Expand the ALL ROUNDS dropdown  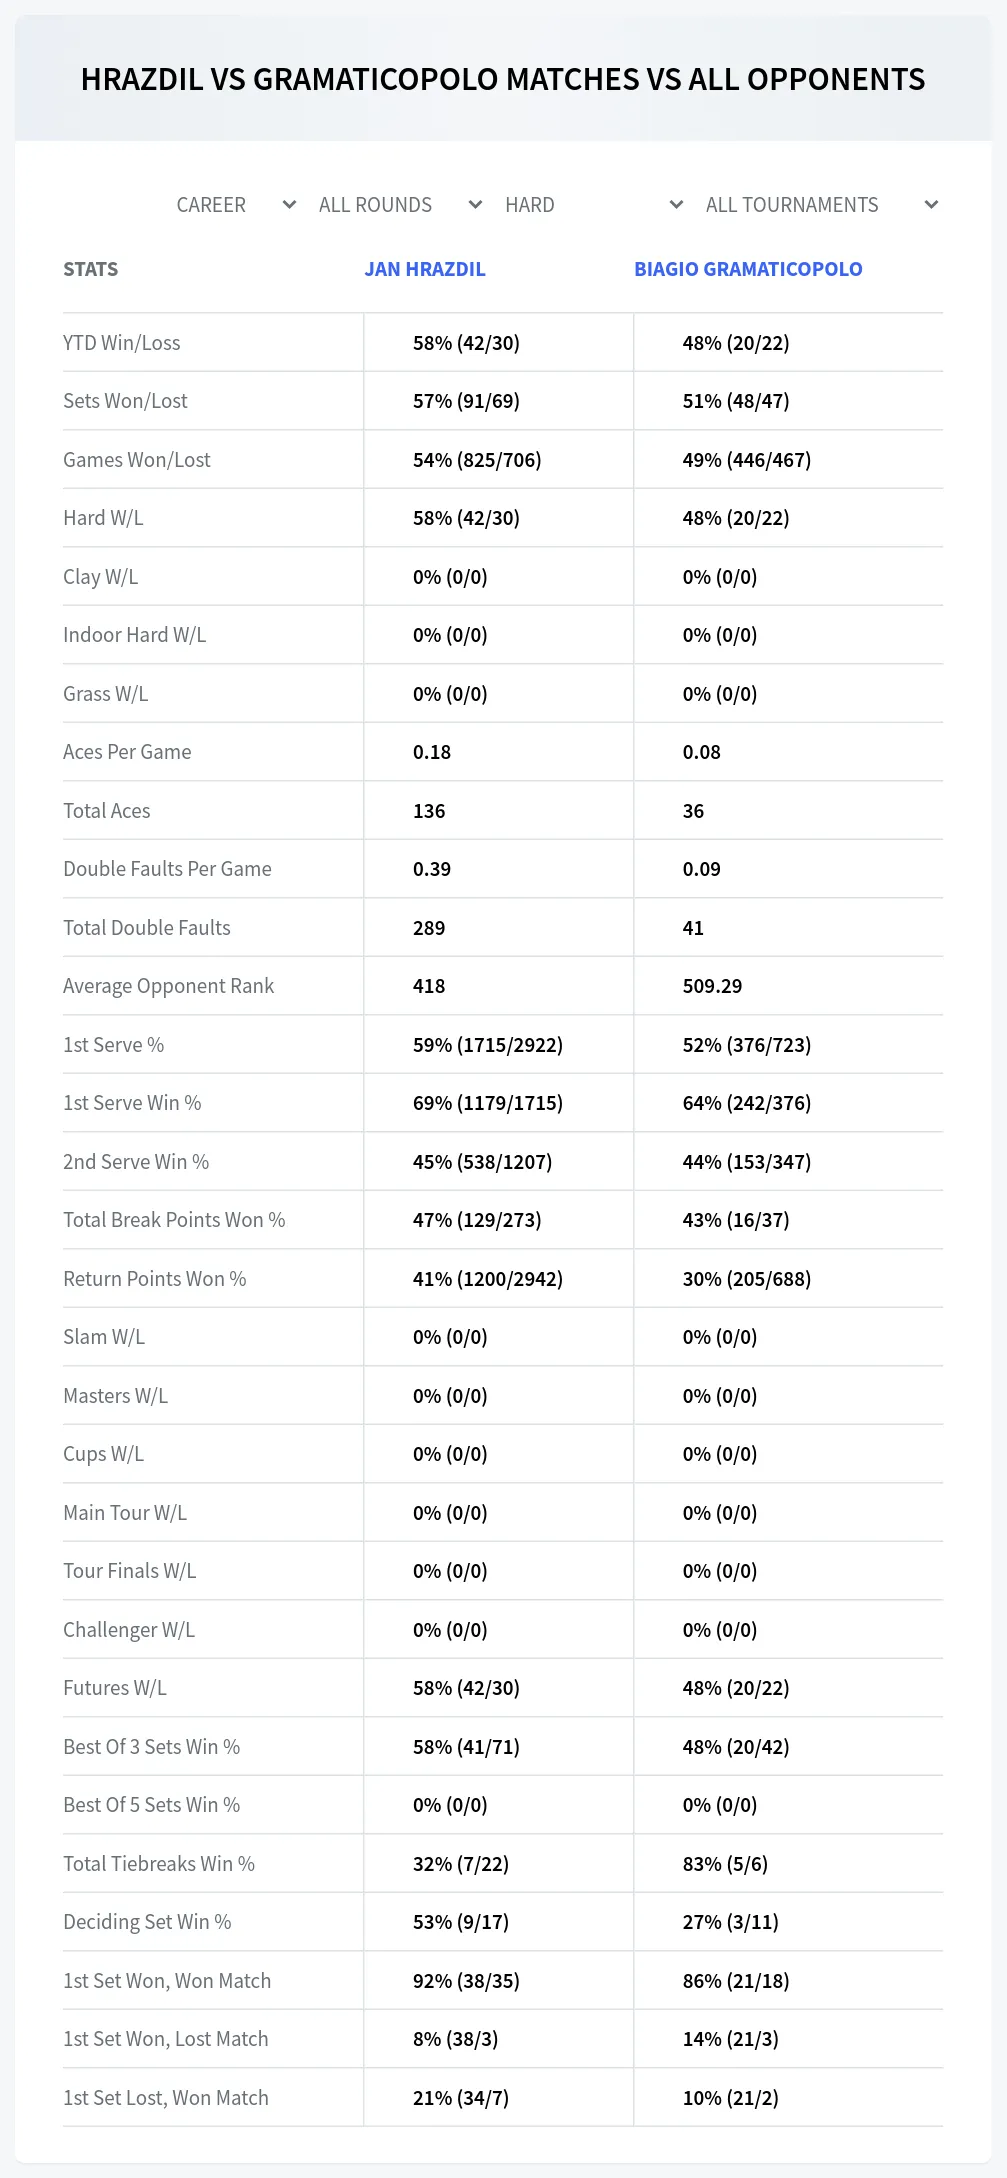click(400, 205)
